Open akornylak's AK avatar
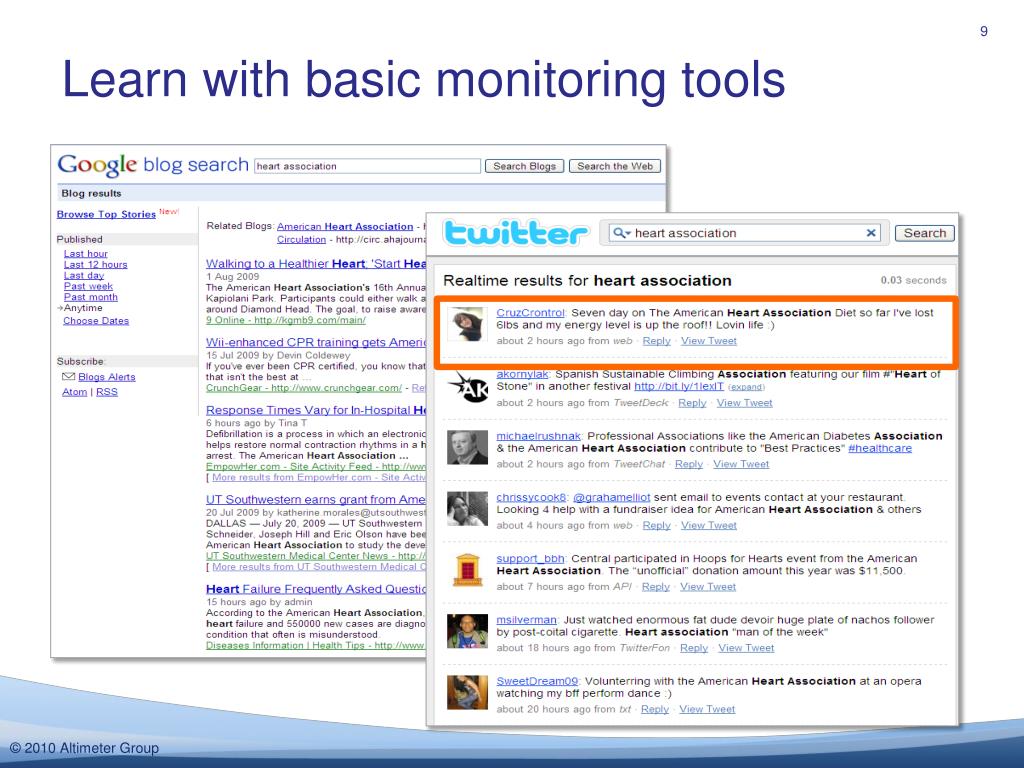The width and height of the screenshot is (1024, 768). coord(468,386)
